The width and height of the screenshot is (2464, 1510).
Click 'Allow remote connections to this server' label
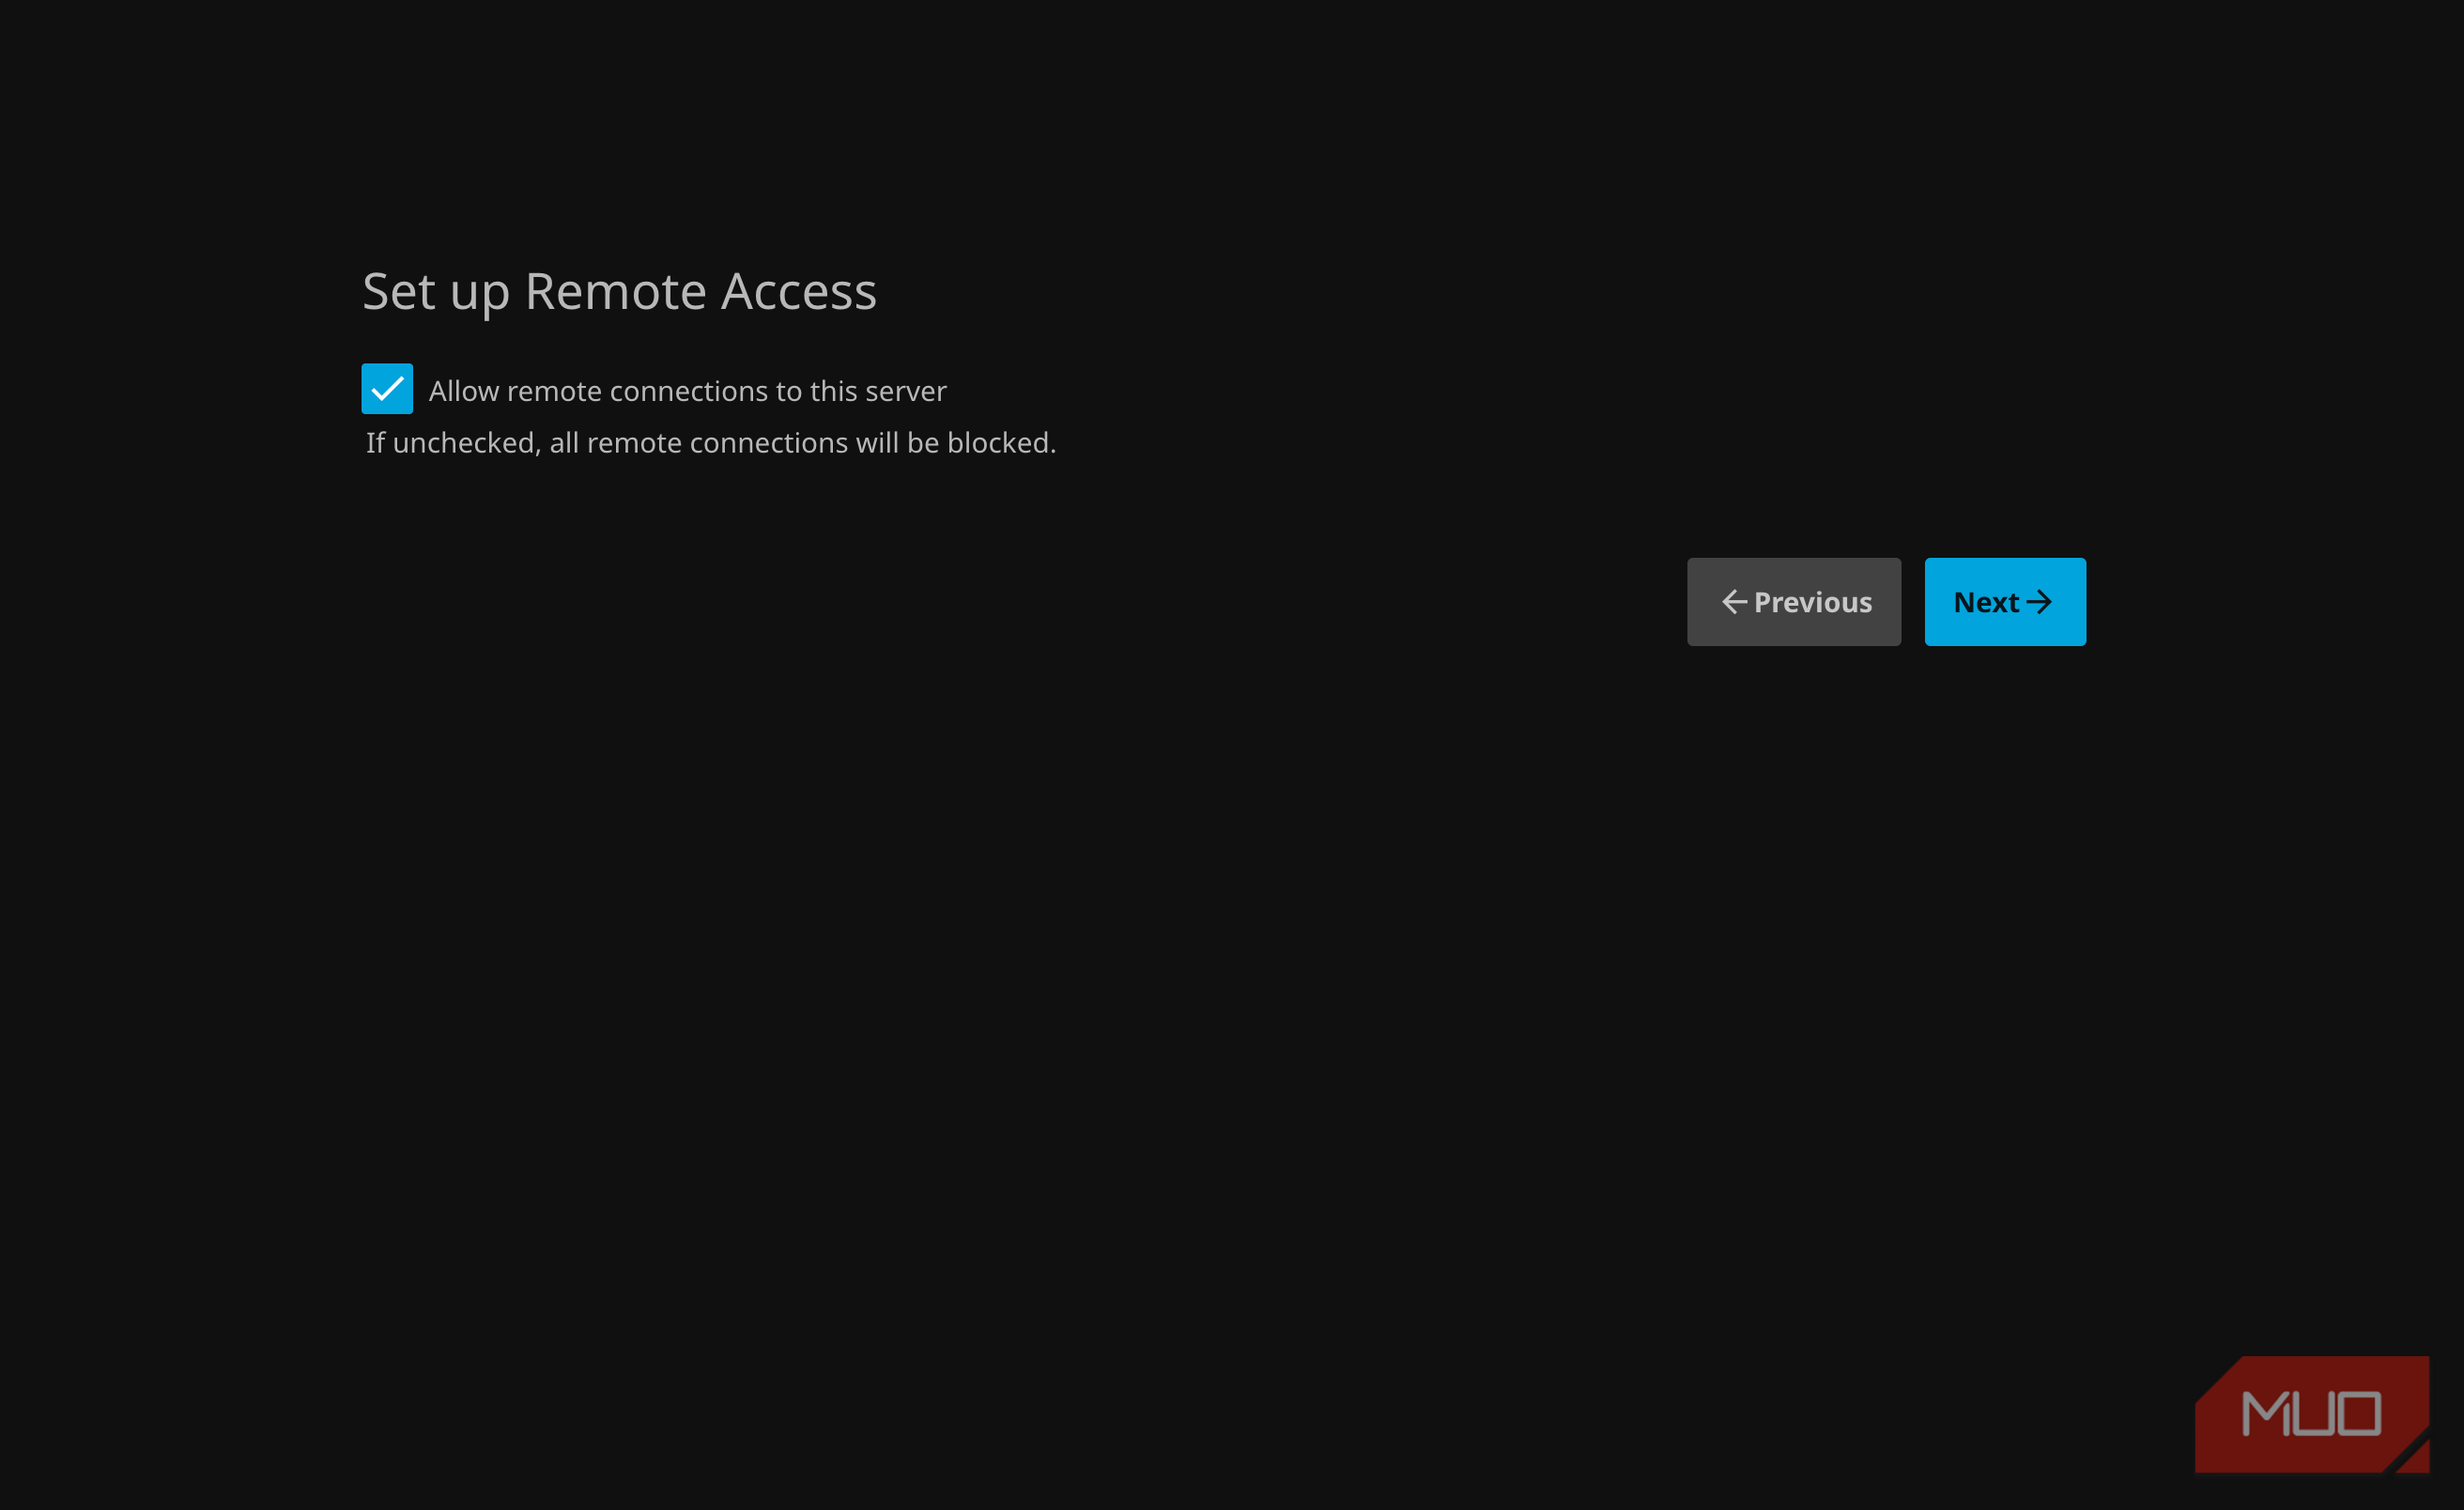[687, 391]
